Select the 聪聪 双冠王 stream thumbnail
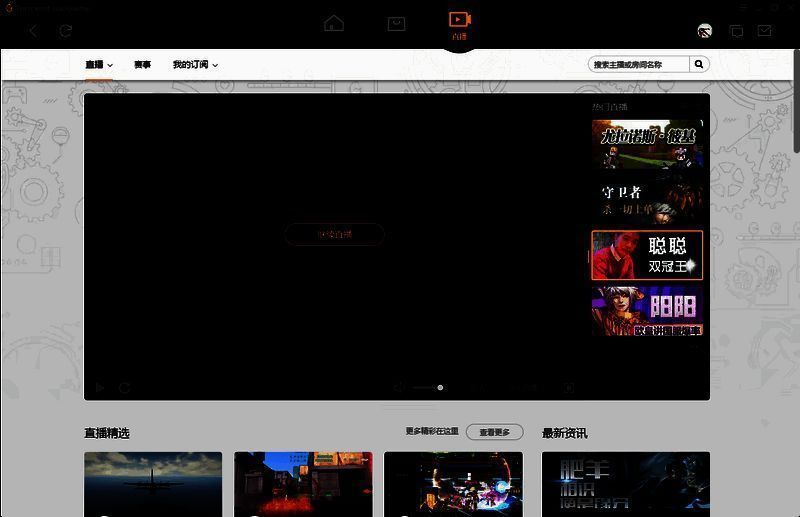Image resolution: width=800 pixels, height=517 pixels. tap(647, 255)
